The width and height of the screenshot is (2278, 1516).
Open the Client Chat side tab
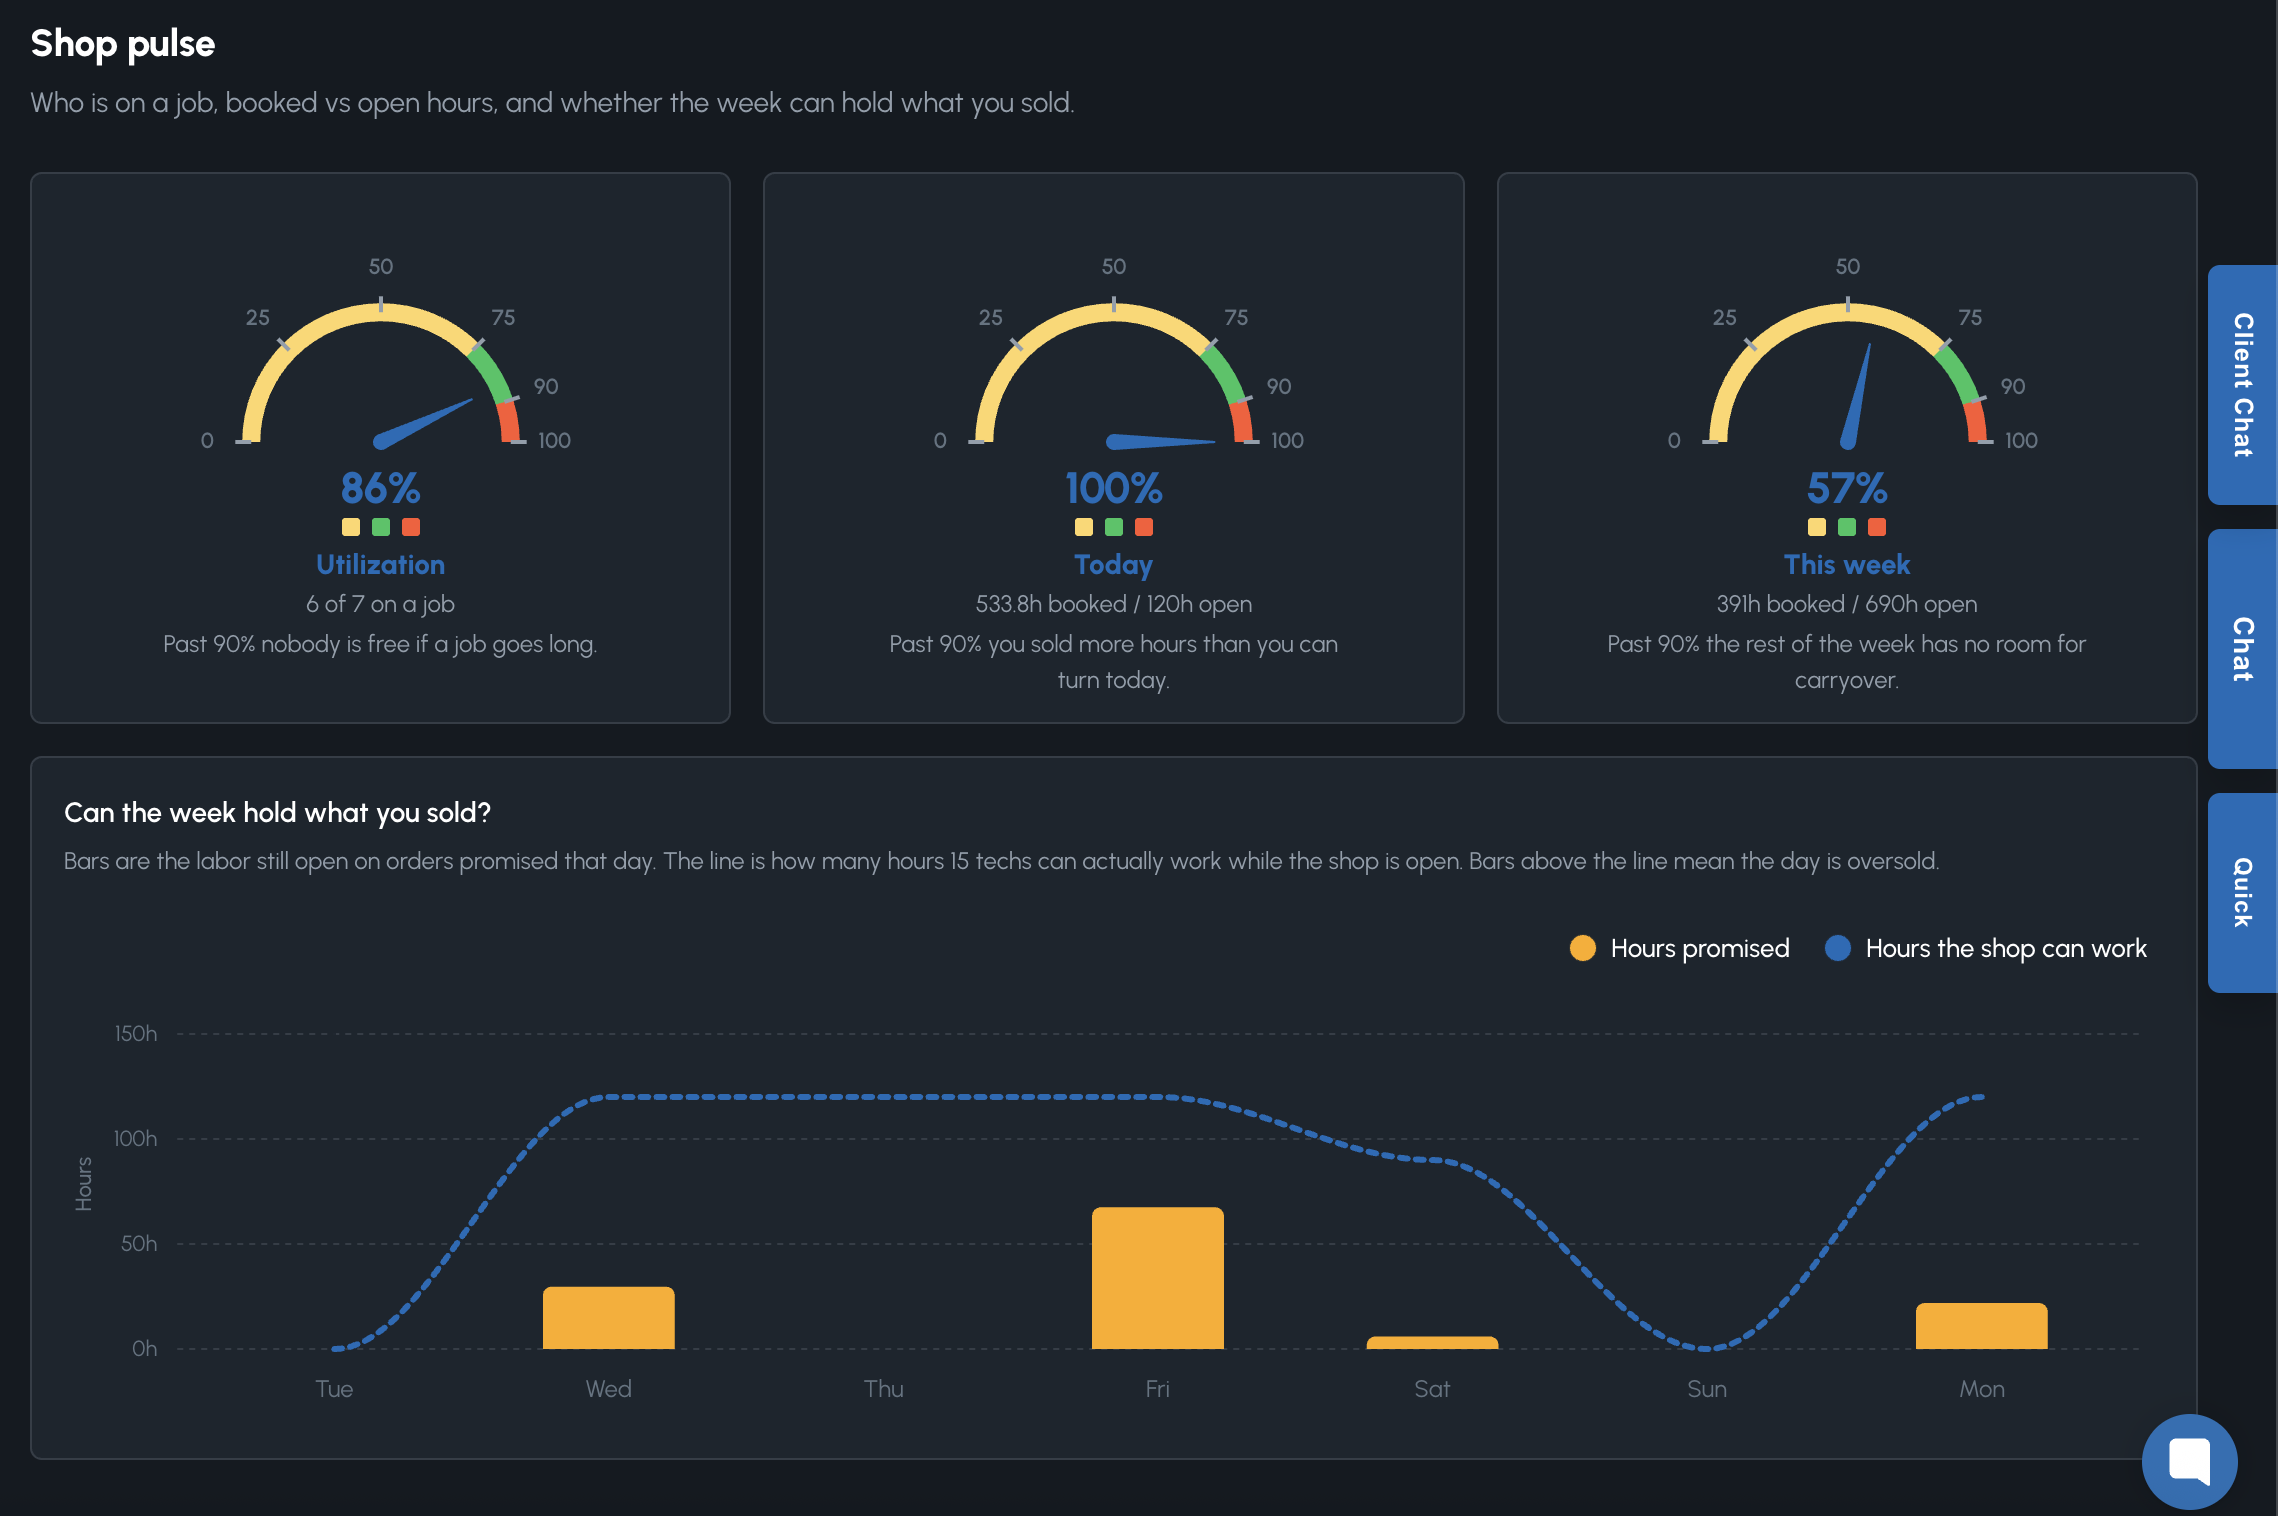point(2242,385)
